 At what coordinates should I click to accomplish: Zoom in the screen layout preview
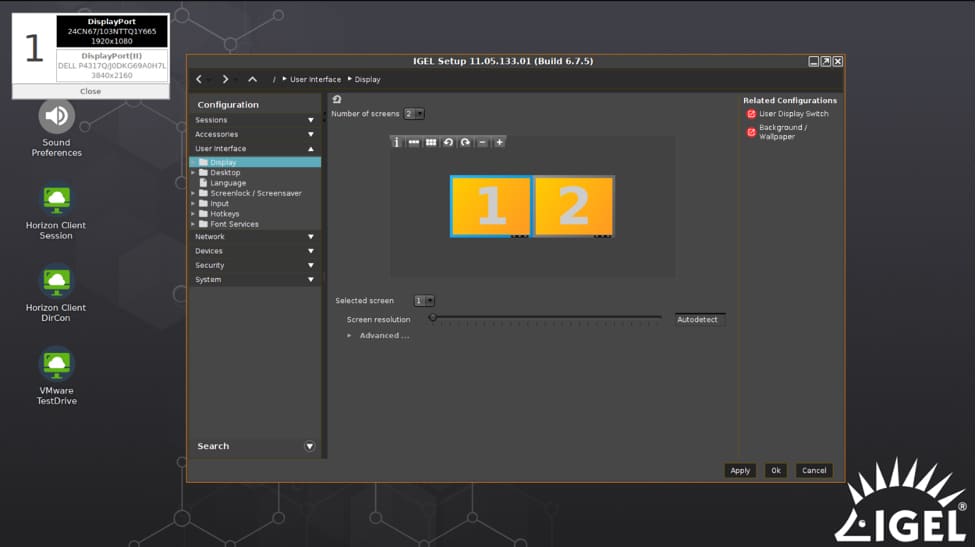point(499,143)
